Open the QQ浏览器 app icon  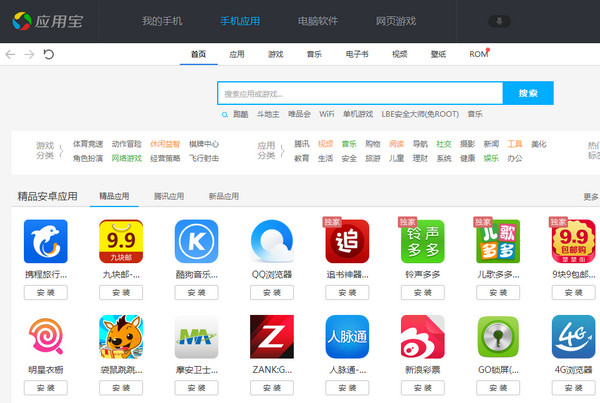pyautogui.click(x=272, y=241)
